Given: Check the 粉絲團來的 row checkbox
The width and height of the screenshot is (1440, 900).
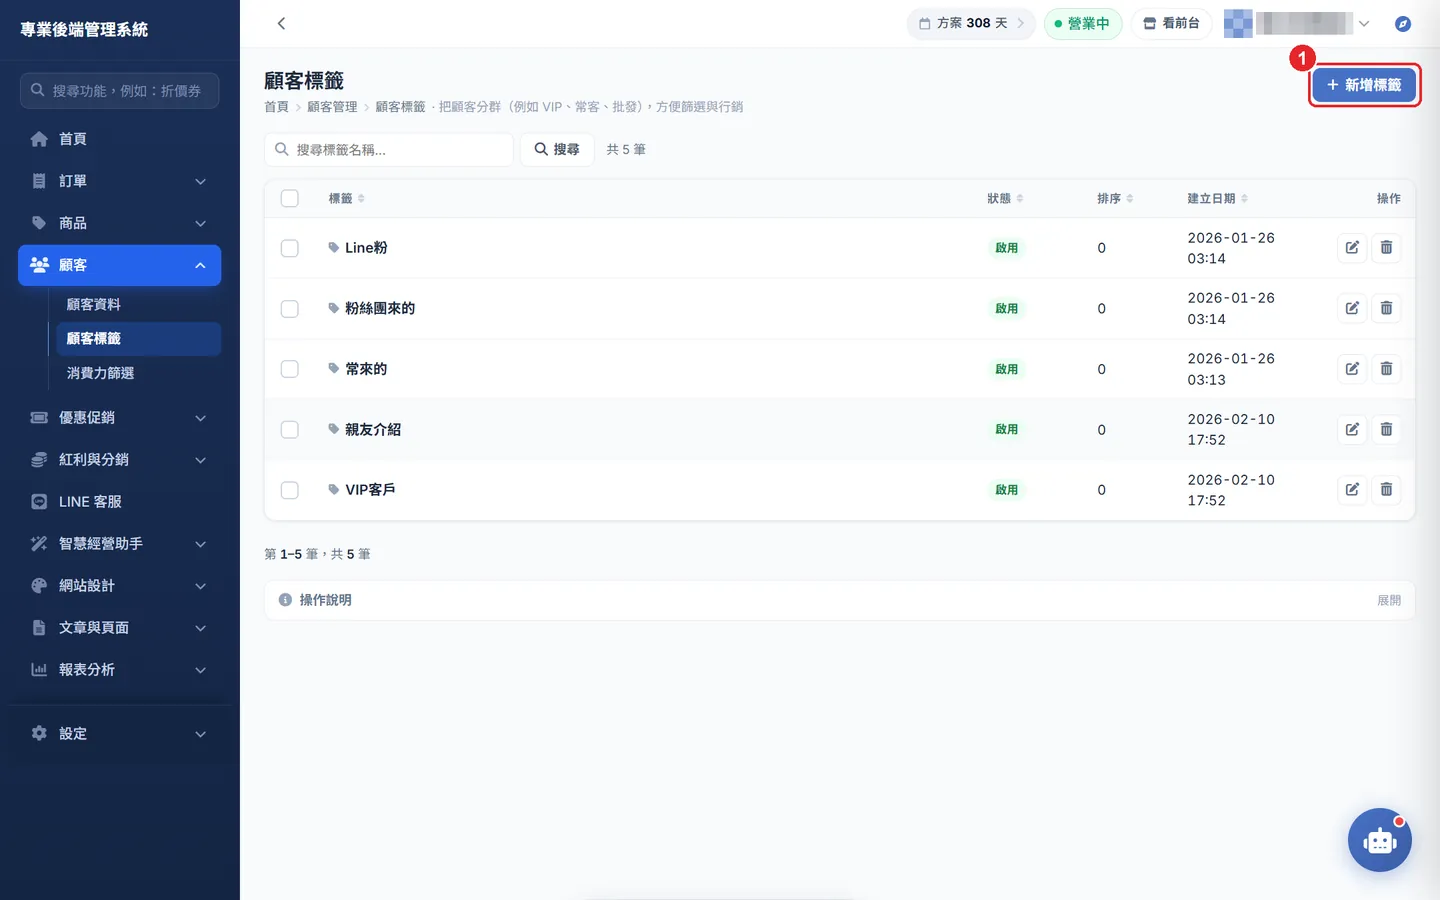Looking at the screenshot, I should point(290,309).
